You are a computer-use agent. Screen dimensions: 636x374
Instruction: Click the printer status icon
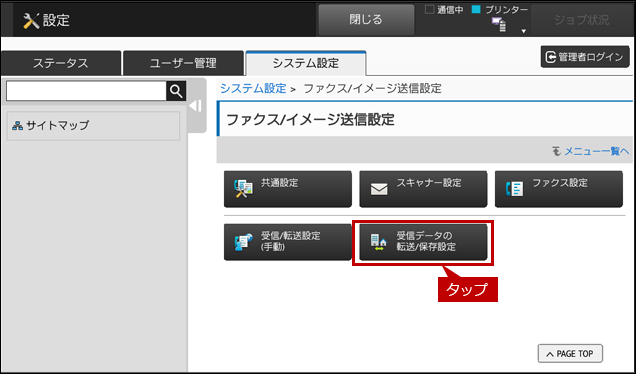pos(499,25)
